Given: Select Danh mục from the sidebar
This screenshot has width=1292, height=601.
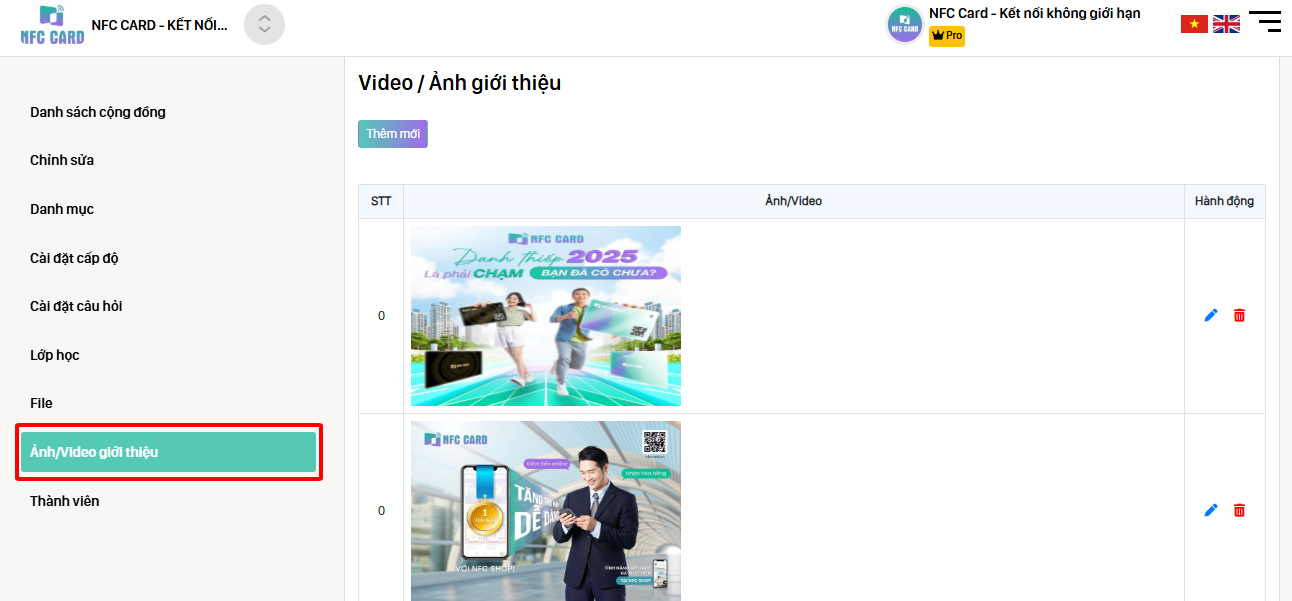Looking at the screenshot, I should point(62,209).
